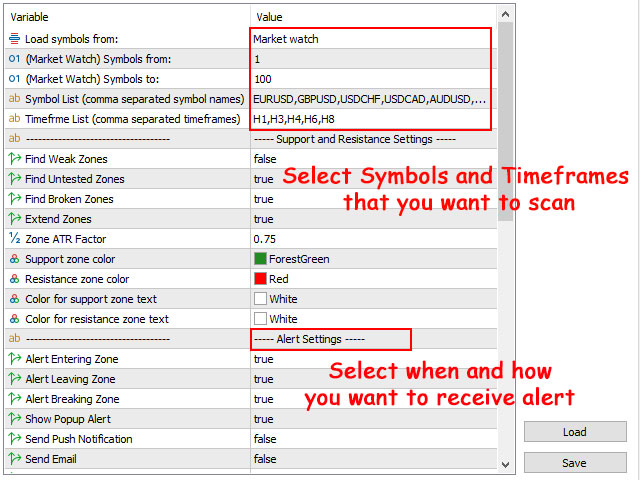This screenshot has height=480, width=640.
Task: Click bool icon beside Find Weak Zones
Action: point(14,158)
